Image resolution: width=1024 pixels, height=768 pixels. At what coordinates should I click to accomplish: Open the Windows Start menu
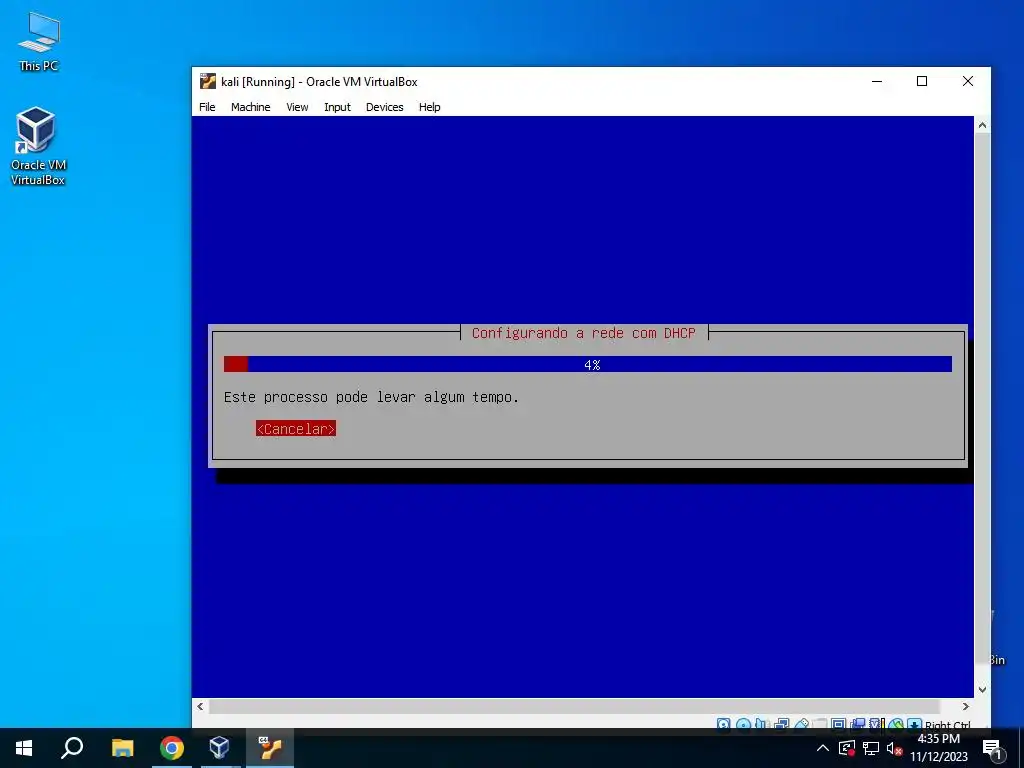[x=24, y=748]
